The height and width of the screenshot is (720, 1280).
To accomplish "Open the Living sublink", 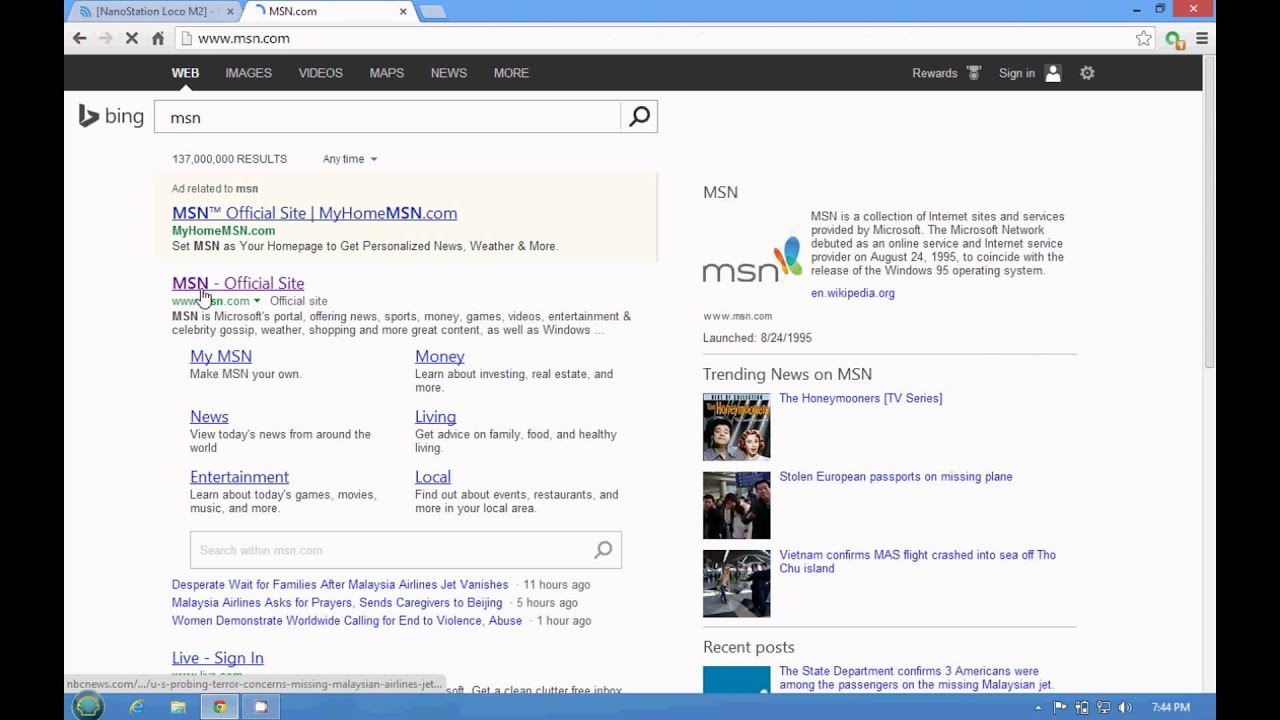I will pyautogui.click(x=435, y=416).
